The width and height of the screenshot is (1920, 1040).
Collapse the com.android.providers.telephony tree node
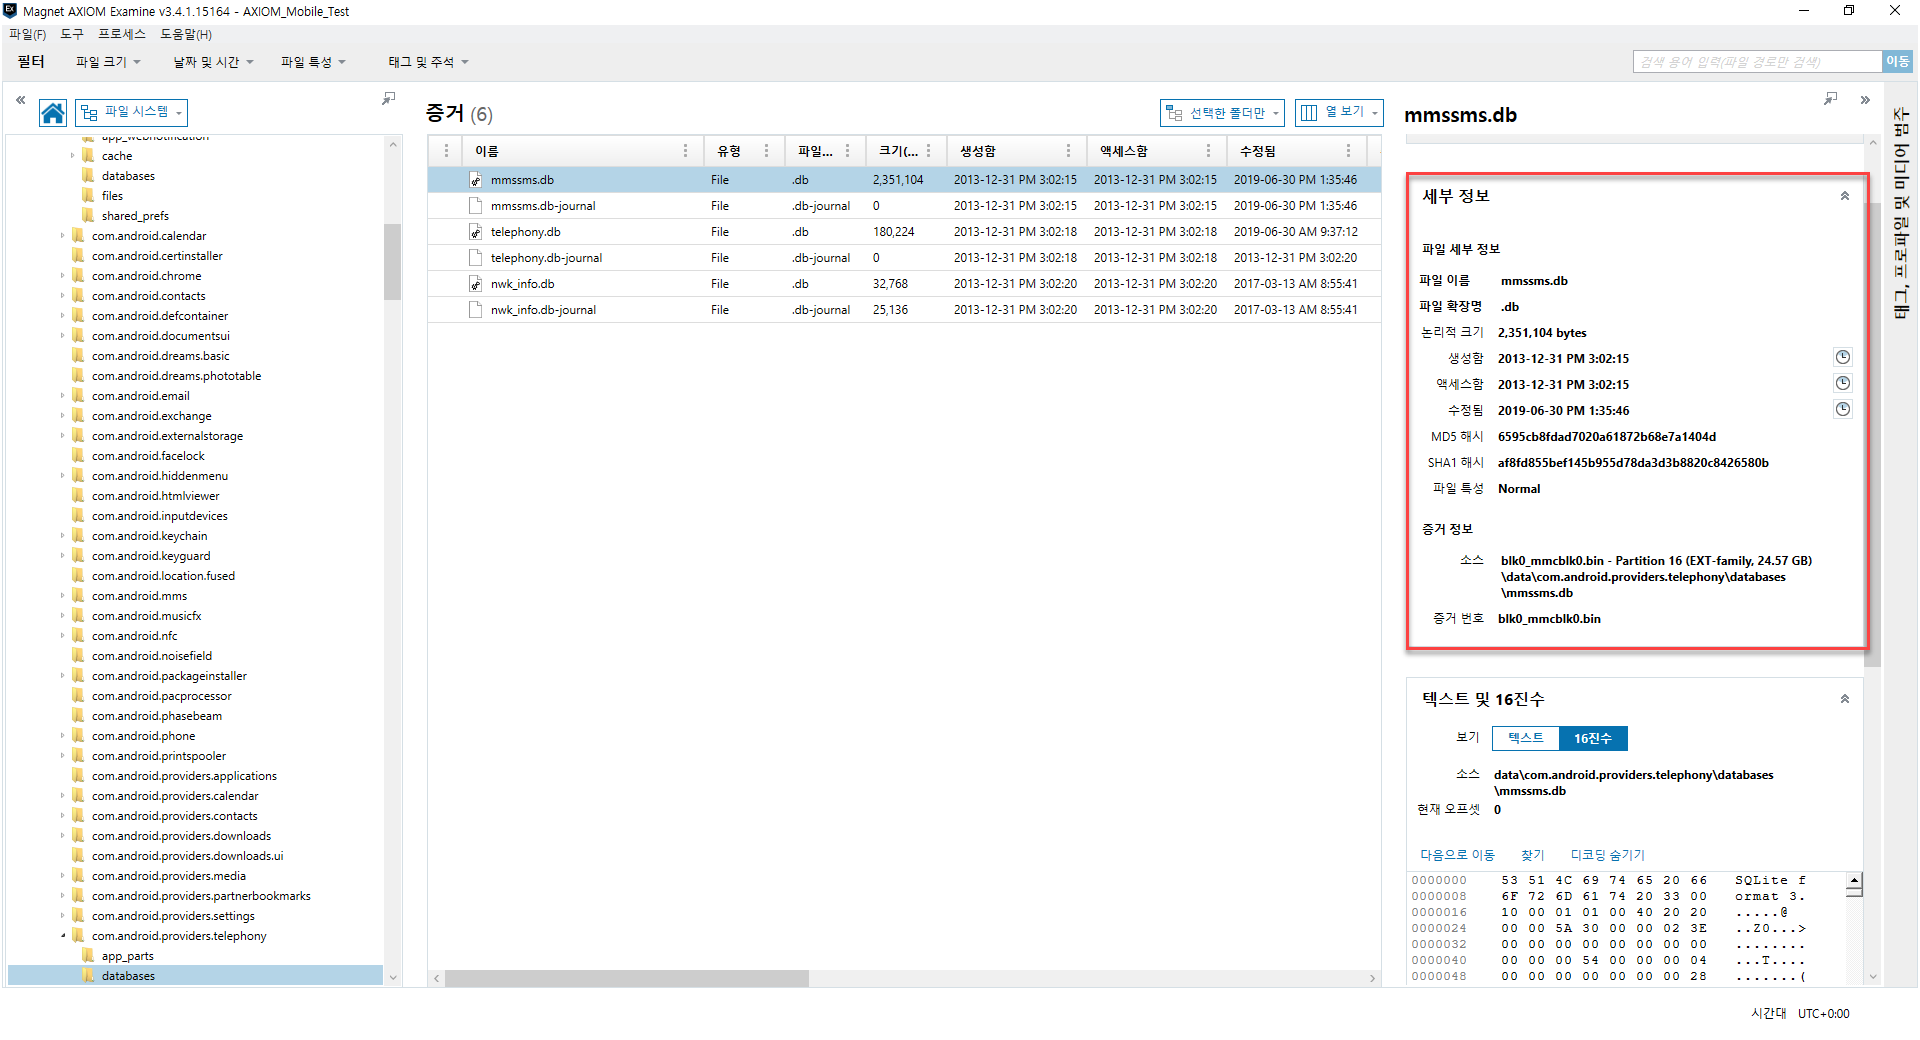pyautogui.click(x=63, y=936)
